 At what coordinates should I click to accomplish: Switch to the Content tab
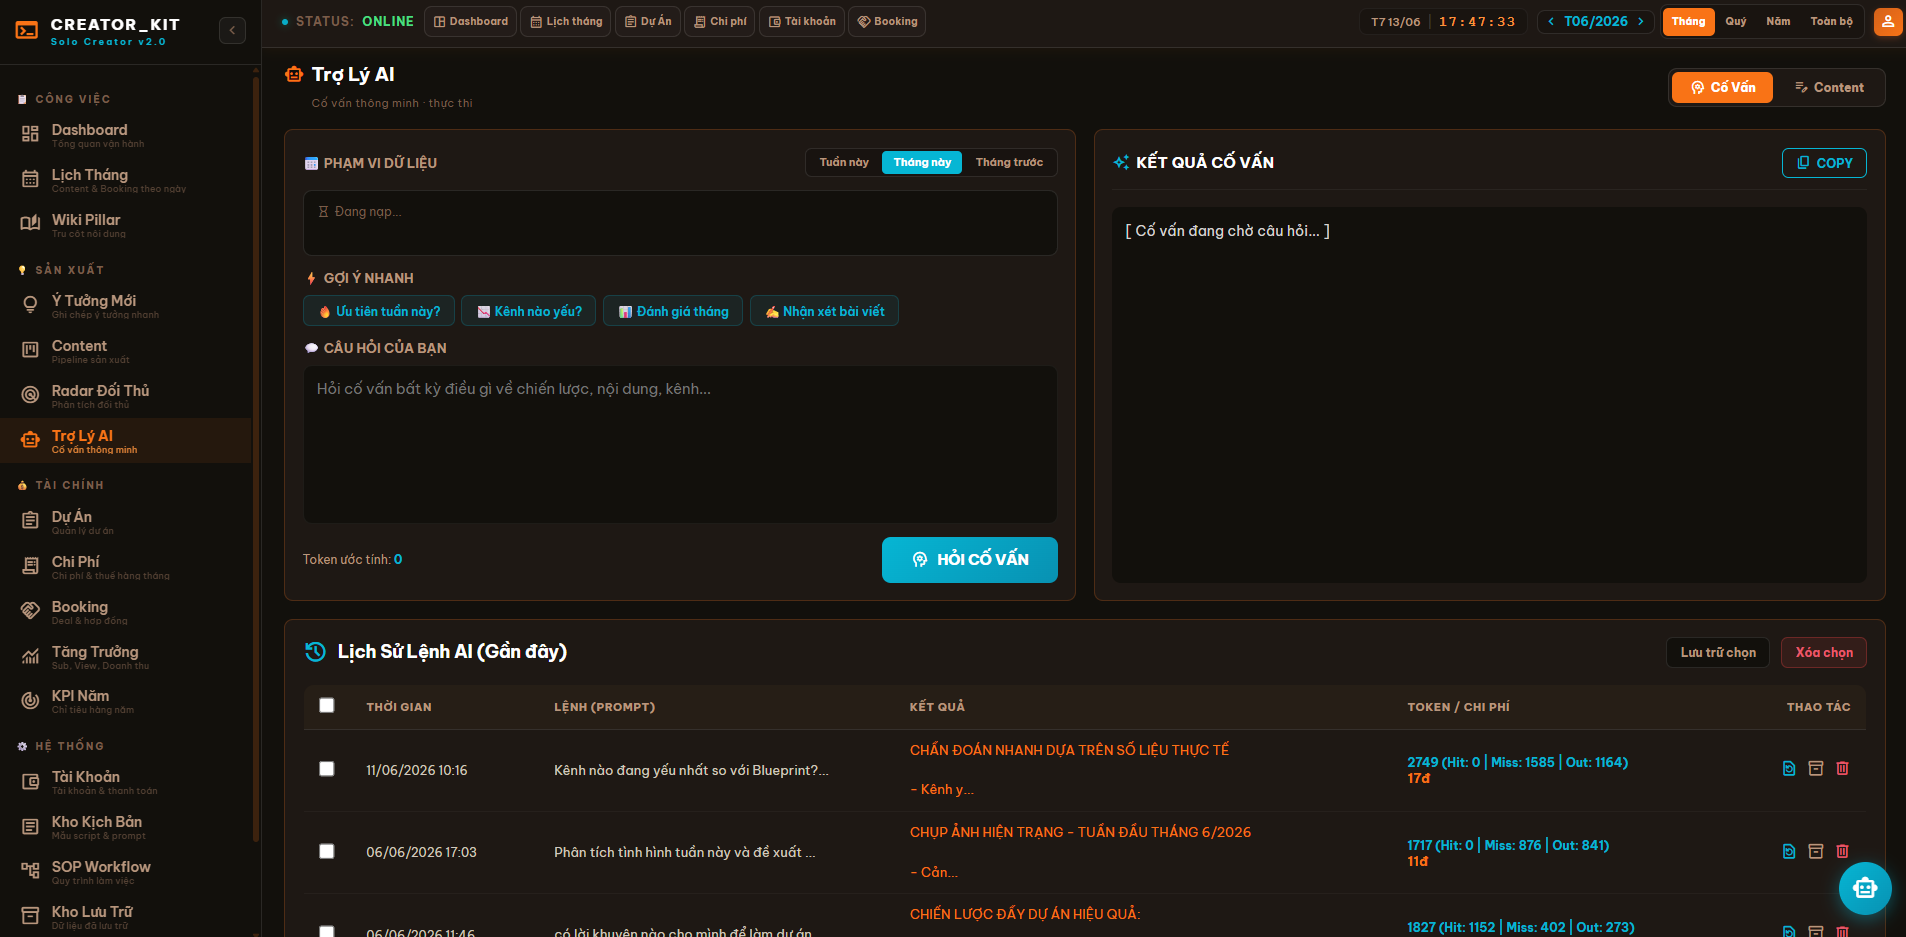1829,87
